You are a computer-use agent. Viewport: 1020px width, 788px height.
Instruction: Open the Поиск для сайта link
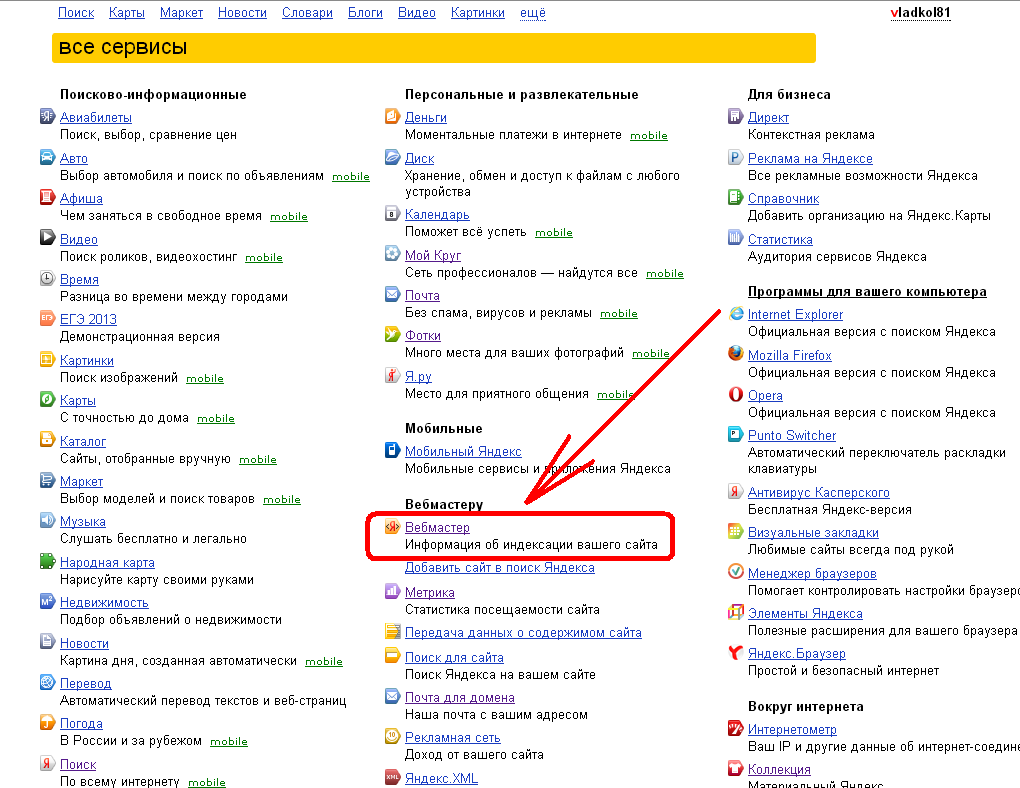tap(454, 657)
